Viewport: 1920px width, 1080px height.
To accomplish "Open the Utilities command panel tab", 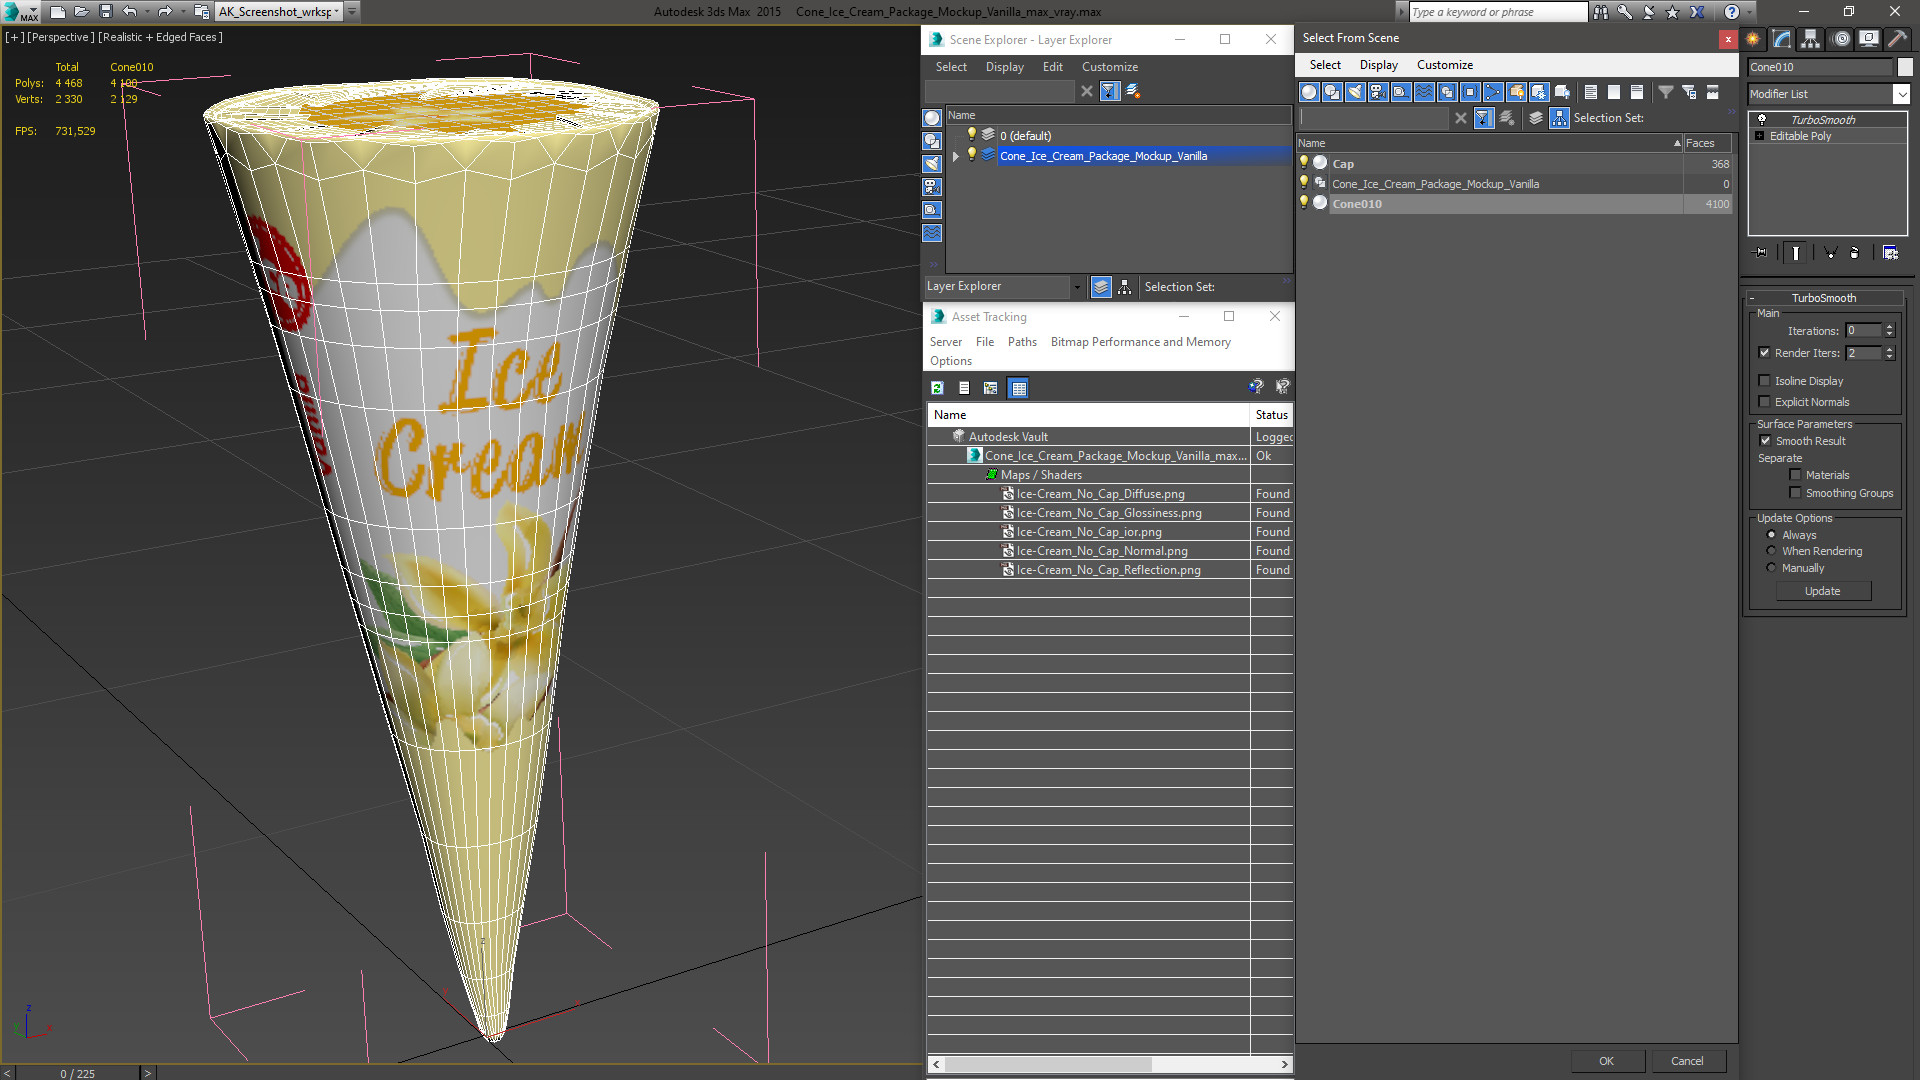I will (1897, 39).
